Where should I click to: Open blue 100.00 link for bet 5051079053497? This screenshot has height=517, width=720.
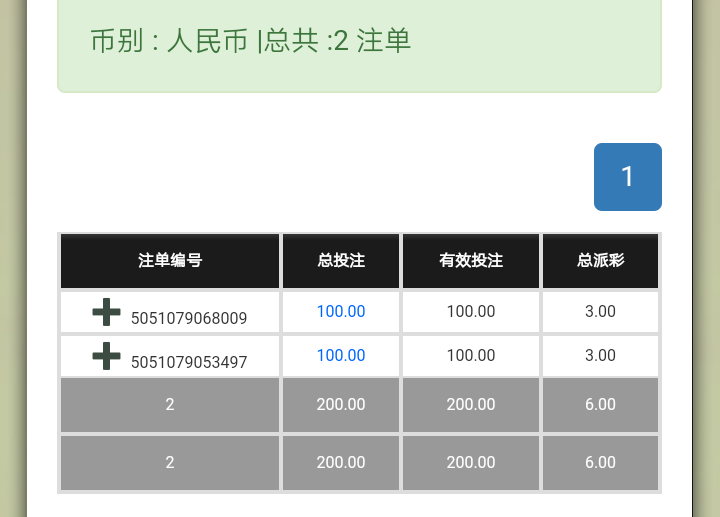pyautogui.click(x=341, y=356)
